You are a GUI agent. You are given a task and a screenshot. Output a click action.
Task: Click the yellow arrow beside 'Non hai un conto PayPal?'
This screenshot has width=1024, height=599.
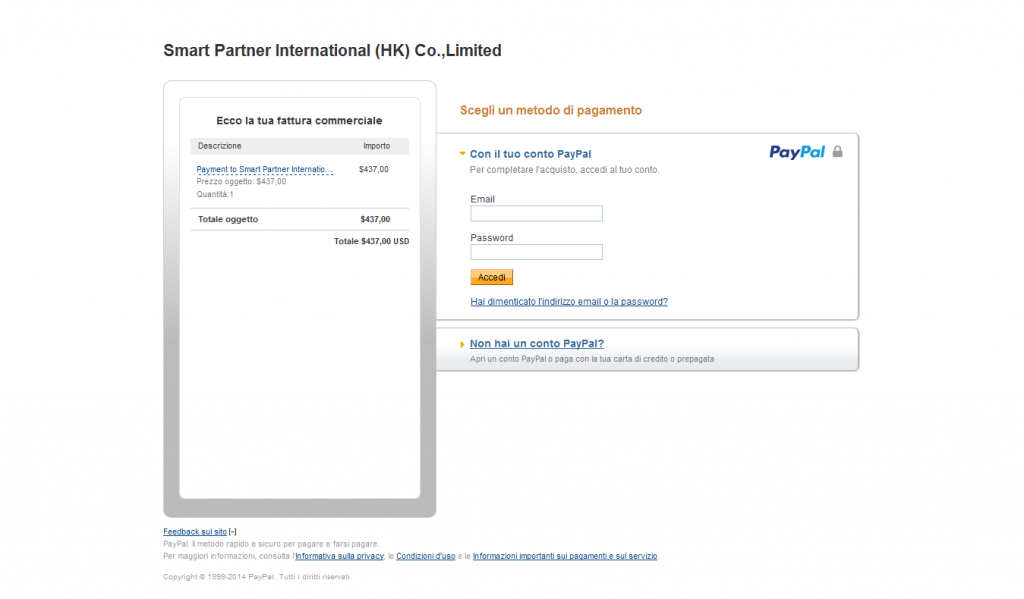tap(463, 342)
